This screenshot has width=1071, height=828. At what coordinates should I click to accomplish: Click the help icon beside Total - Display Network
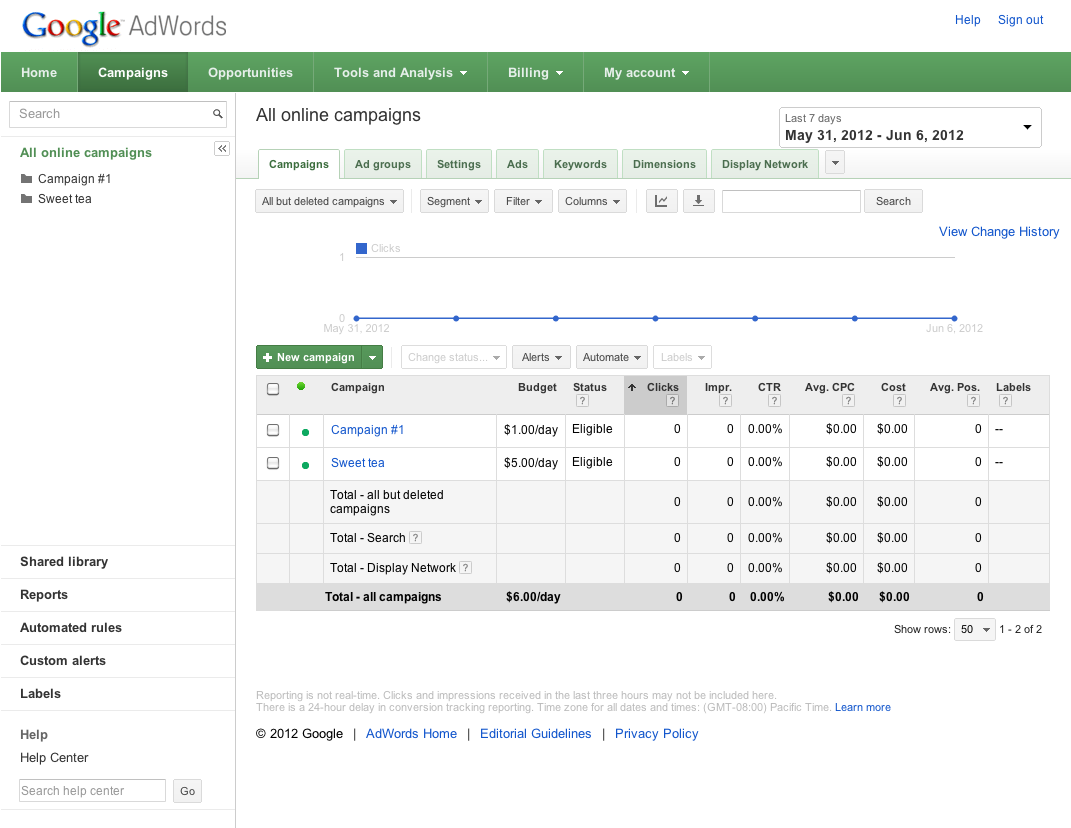(465, 568)
